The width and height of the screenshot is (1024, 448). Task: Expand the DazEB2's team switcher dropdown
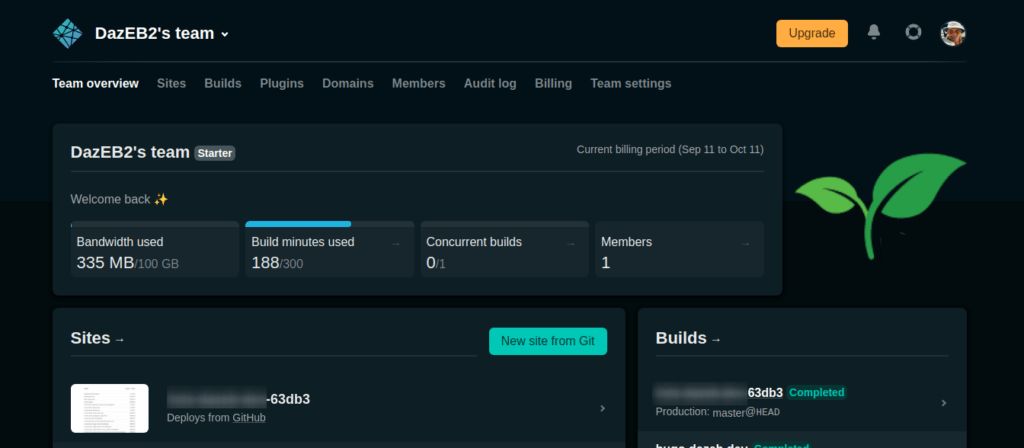point(162,33)
